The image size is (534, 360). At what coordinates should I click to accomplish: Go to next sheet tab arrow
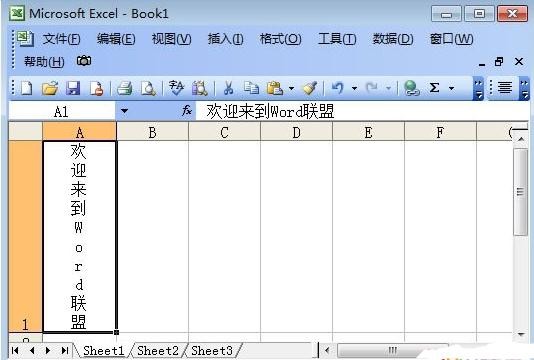(x=48, y=350)
